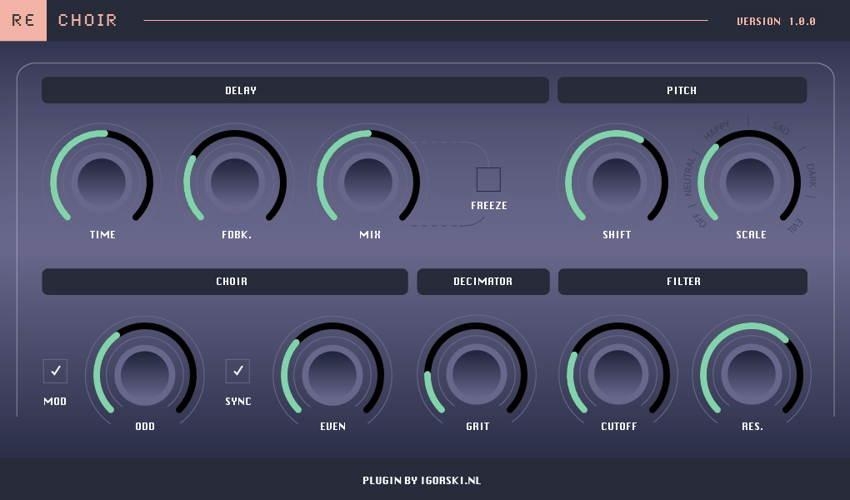Screen dimensions: 850x500
Task: Click the pitch SHIFT knob
Action: tap(617, 180)
